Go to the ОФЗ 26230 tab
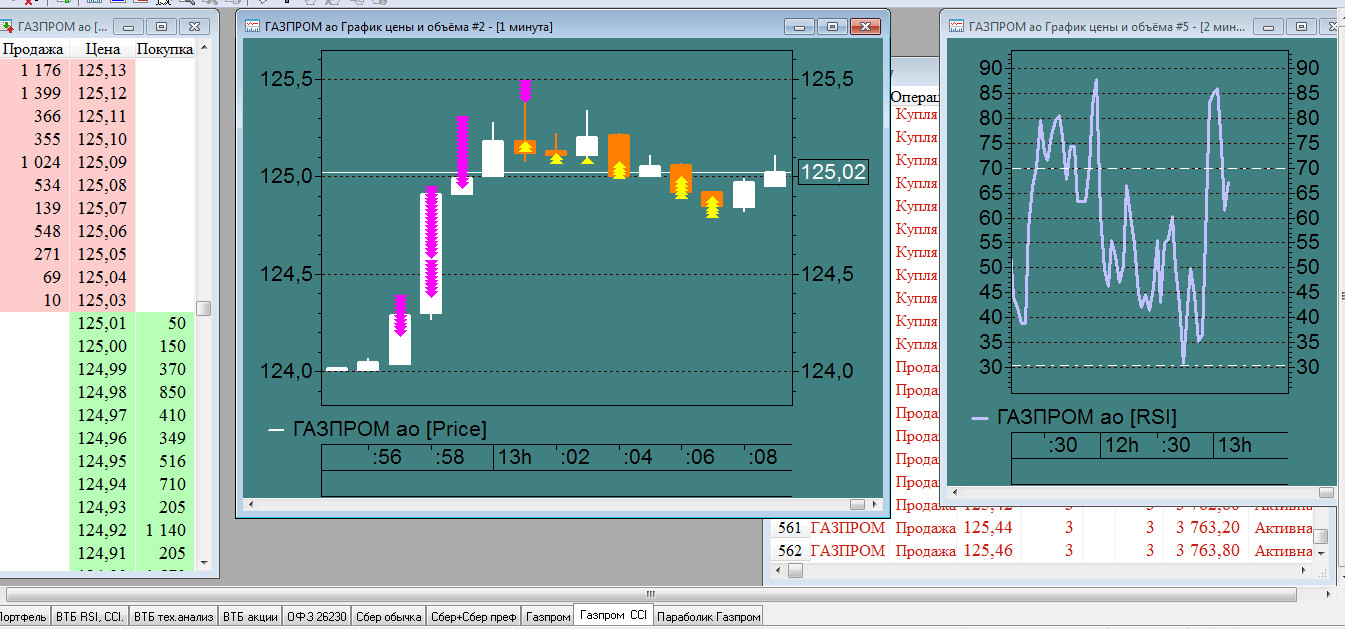Image resolution: width=1345 pixels, height=629 pixels. click(317, 616)
